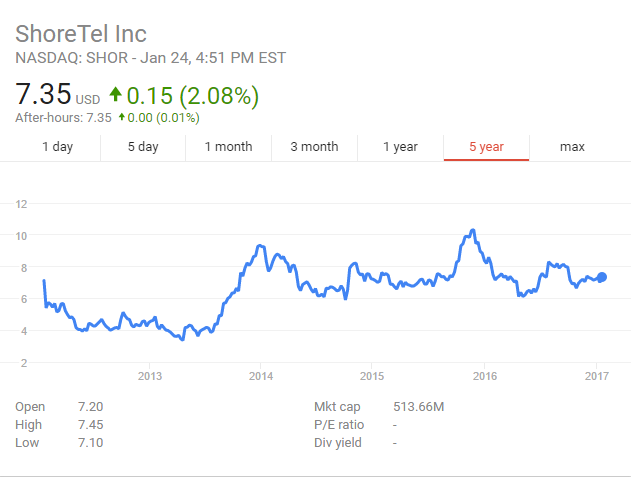Viewport: 631px width, 477px height.
Task: Switch to the 1 day tab
Action: click(x=57, y=147)
